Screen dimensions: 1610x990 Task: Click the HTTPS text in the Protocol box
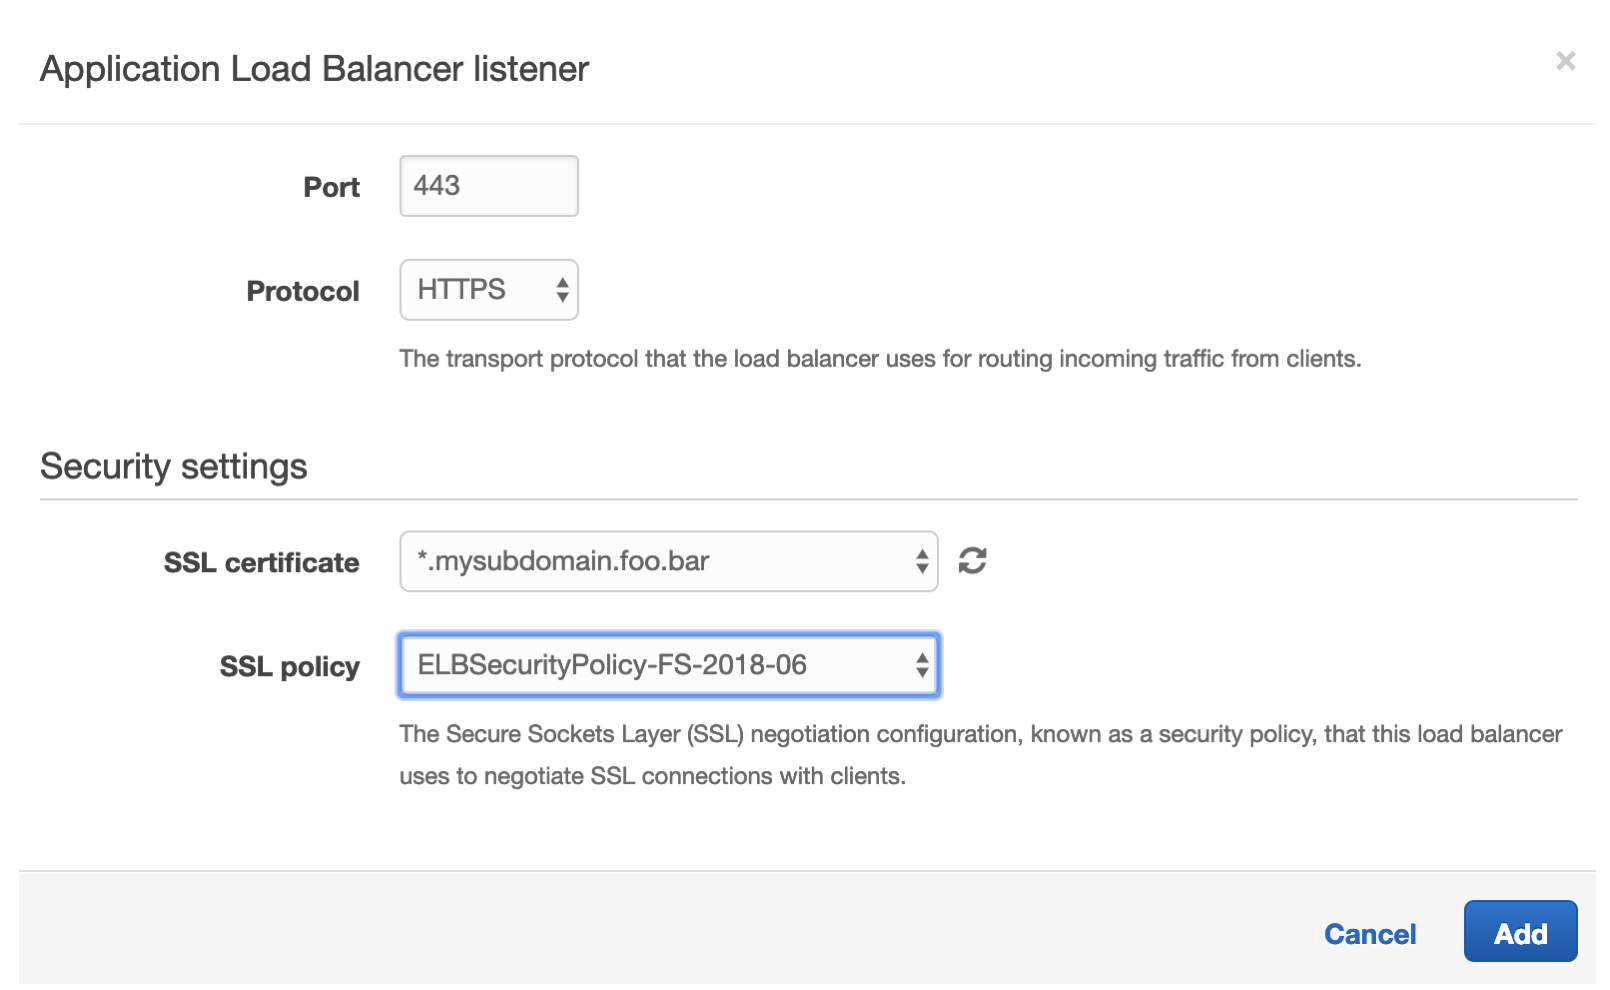[461, 290]
